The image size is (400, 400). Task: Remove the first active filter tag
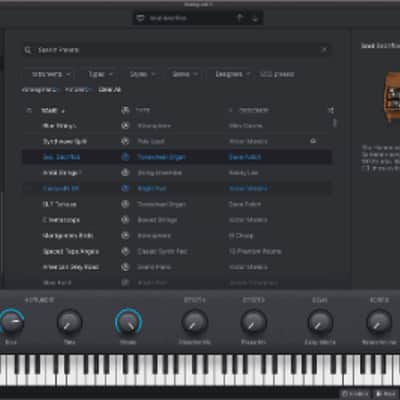[x=58, y=90]
